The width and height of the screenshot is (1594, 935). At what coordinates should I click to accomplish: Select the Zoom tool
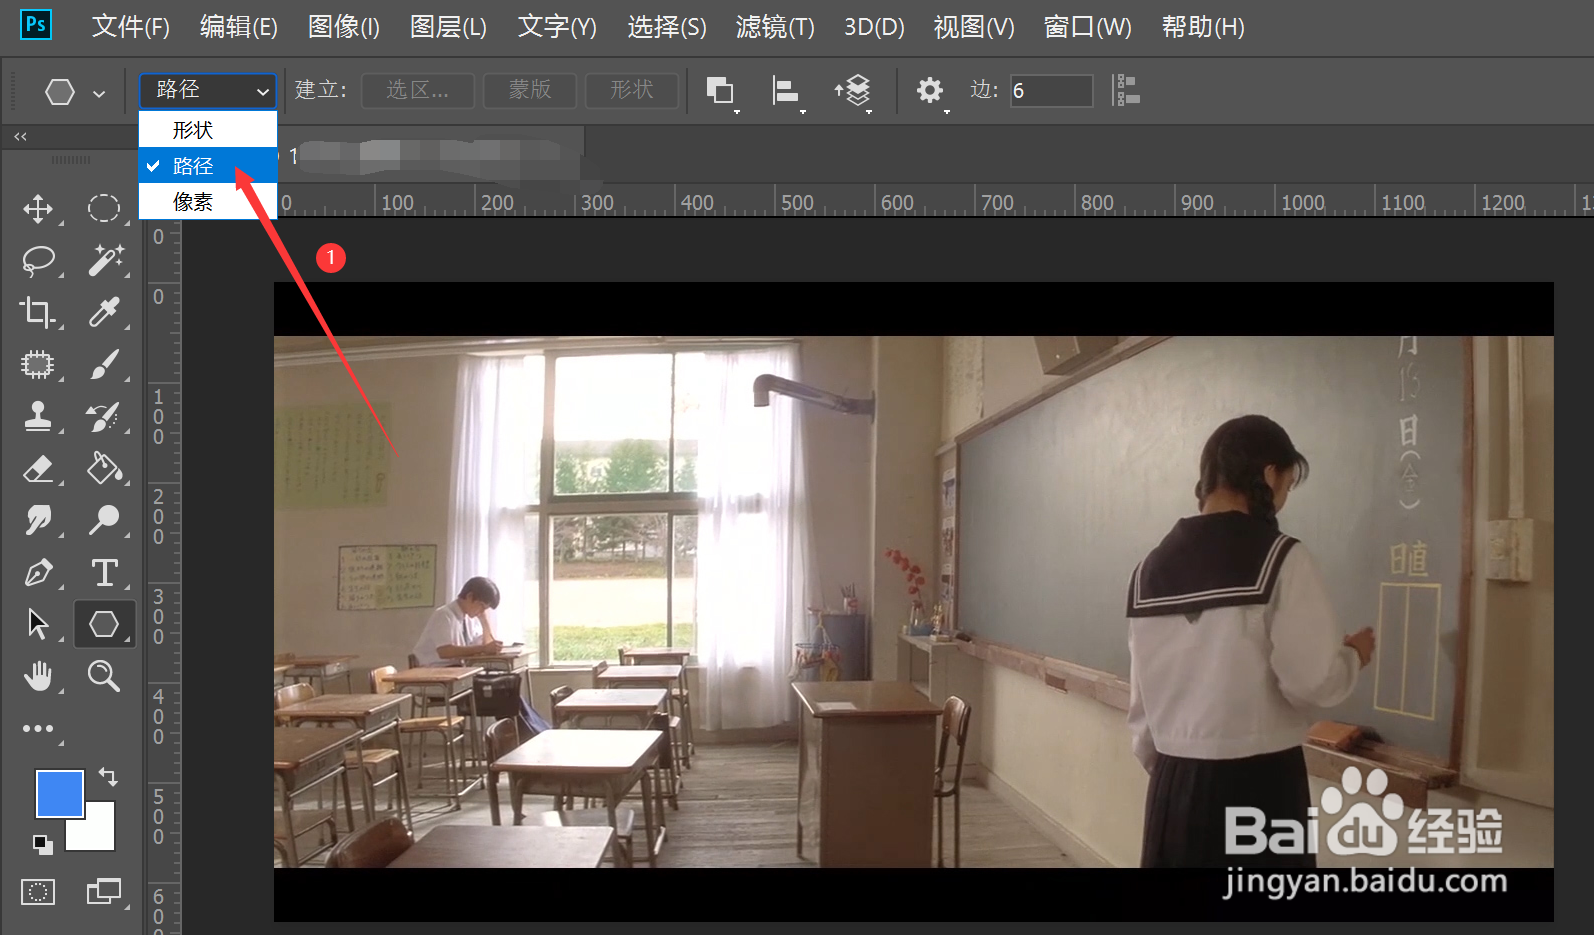click(104, 676)
